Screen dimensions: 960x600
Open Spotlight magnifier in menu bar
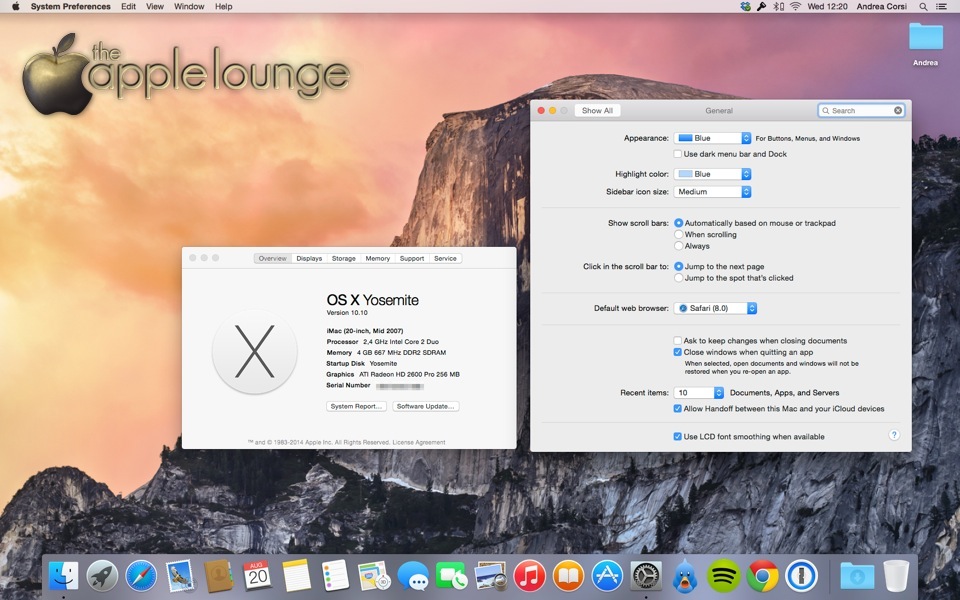tap(923, 6)
